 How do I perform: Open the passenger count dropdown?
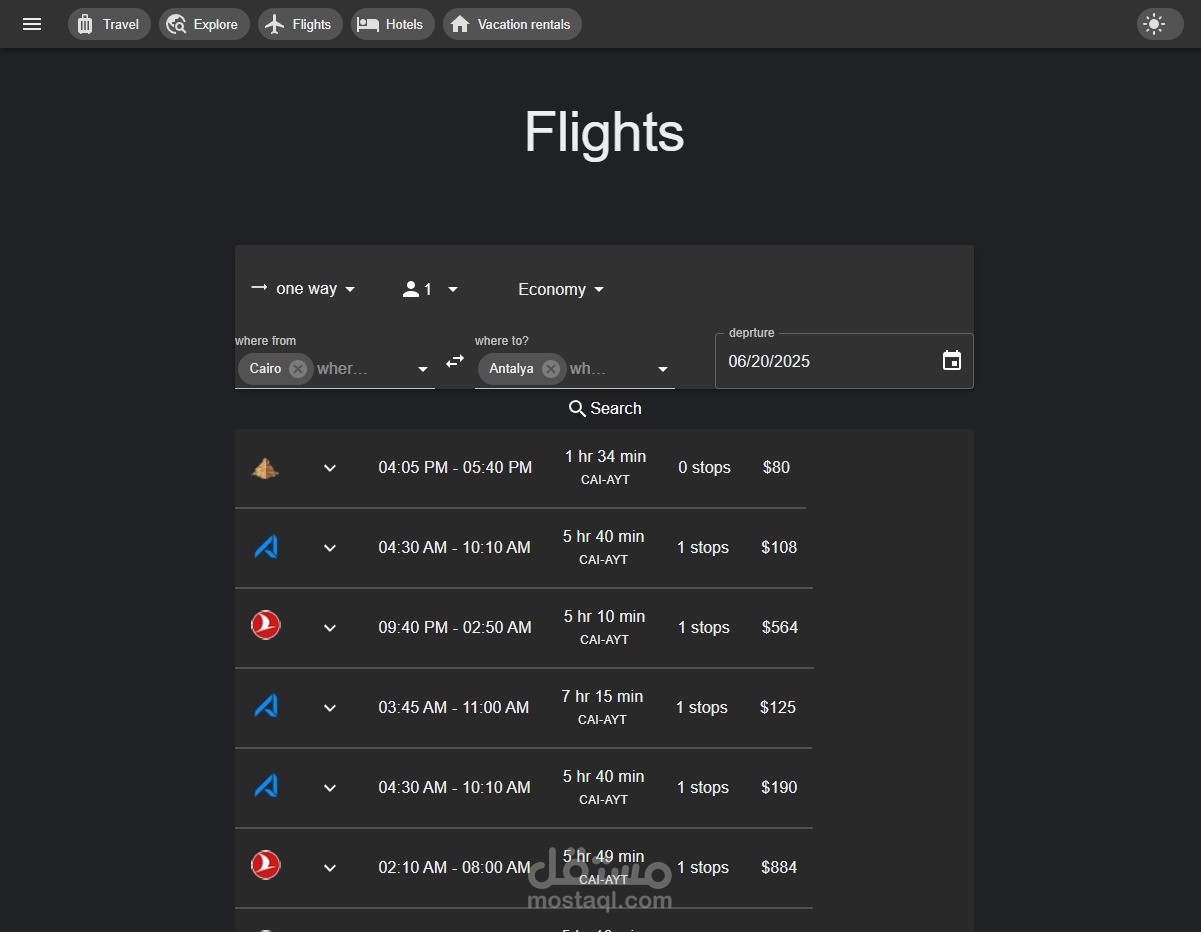(x=431, y=289)
